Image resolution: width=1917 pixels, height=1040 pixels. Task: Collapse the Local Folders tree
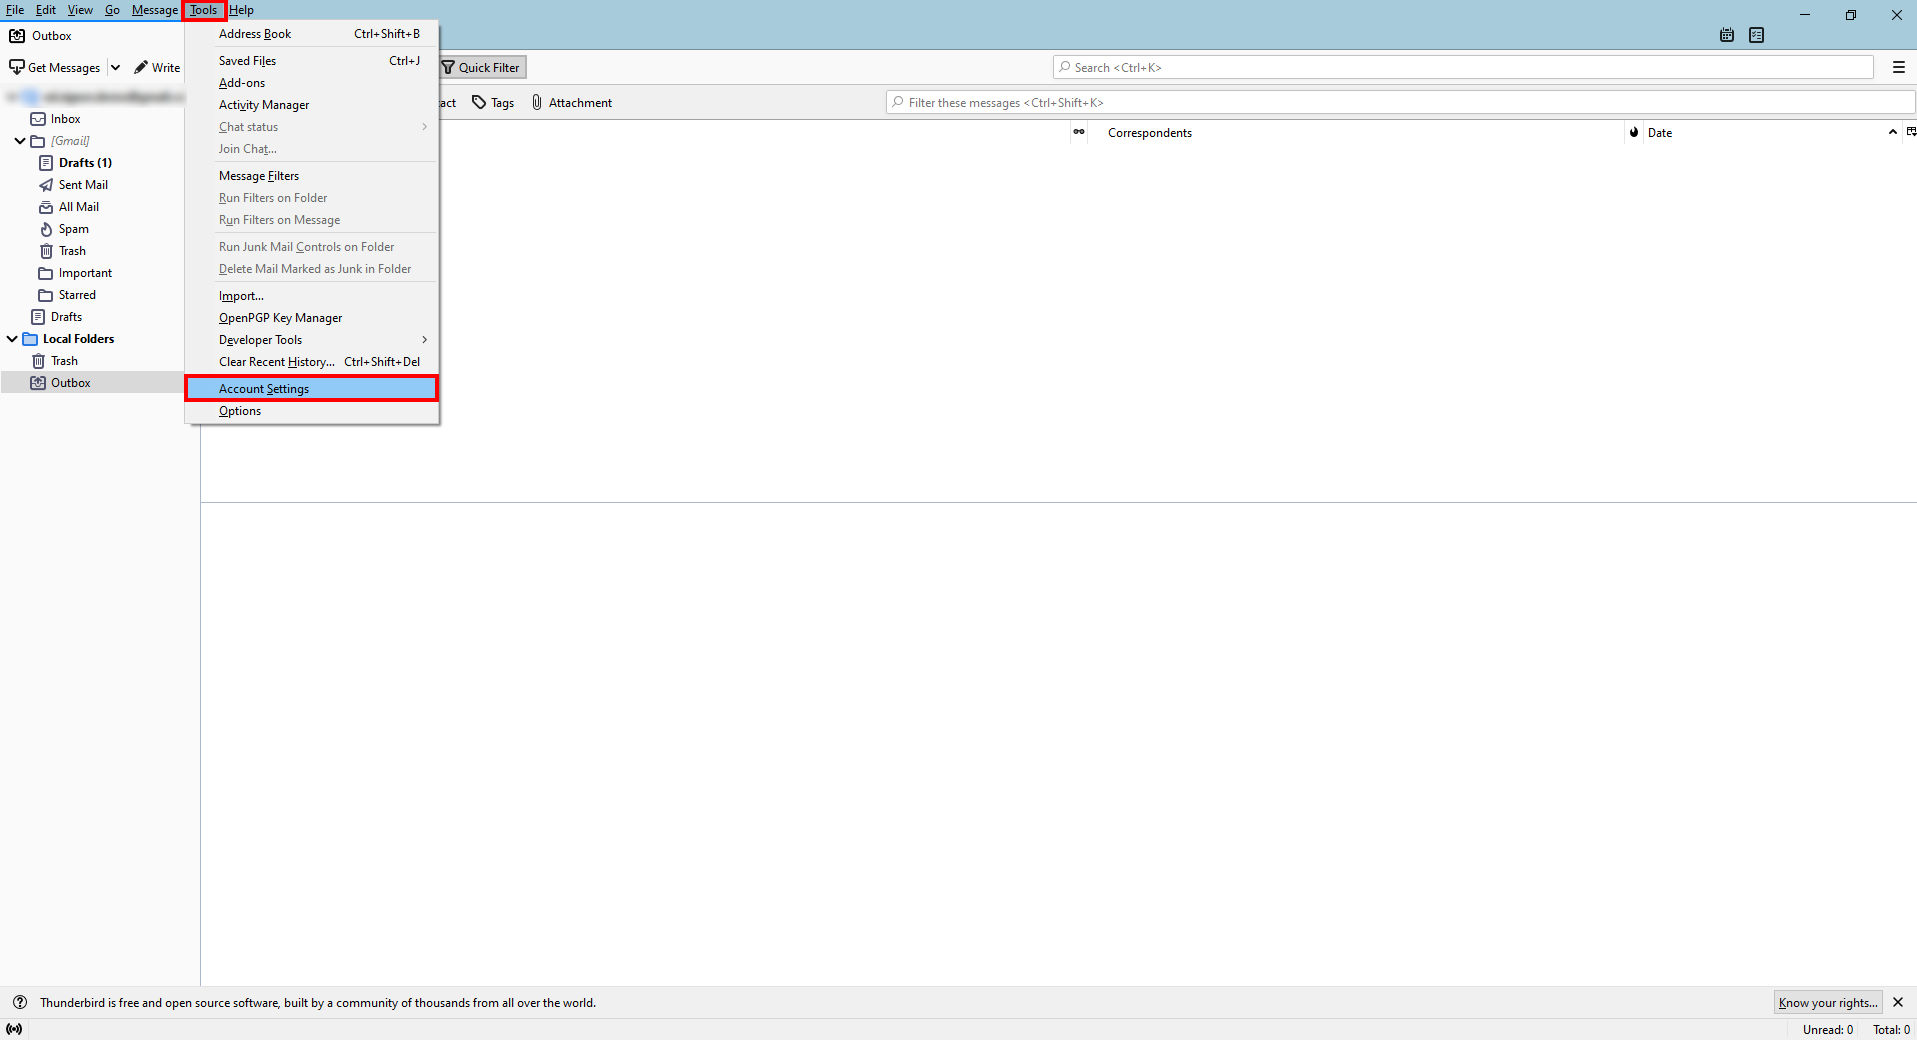(11, 338)
